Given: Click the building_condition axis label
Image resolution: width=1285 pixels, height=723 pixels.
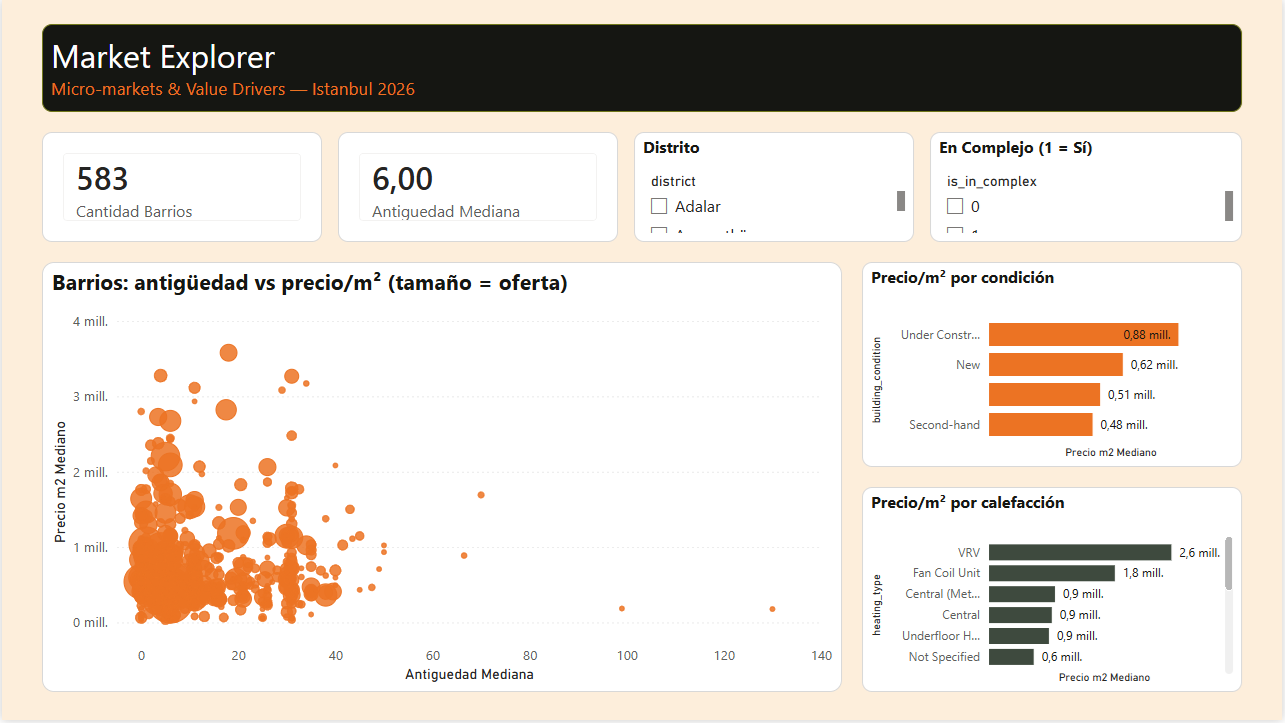Looking at the screenshot, I should click(x=877, y=380).
